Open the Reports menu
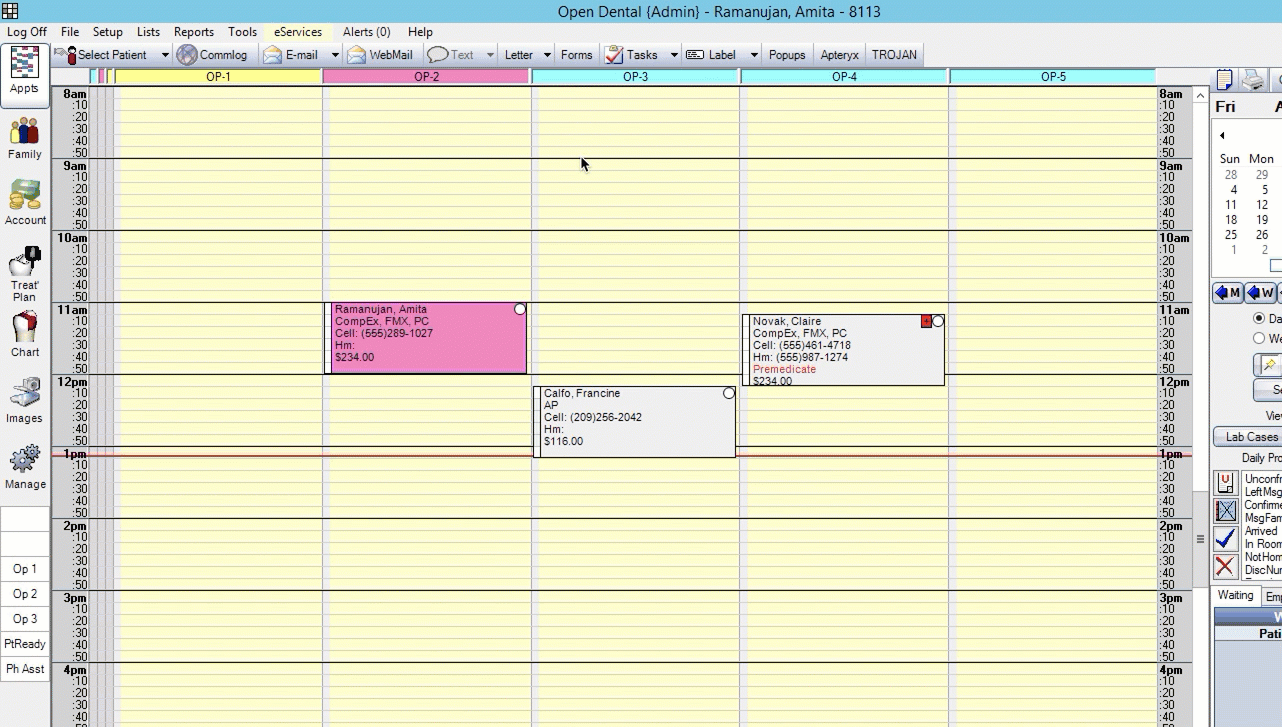The width and height of the screenshot is (1282, 727). click(x=193, y=32)
